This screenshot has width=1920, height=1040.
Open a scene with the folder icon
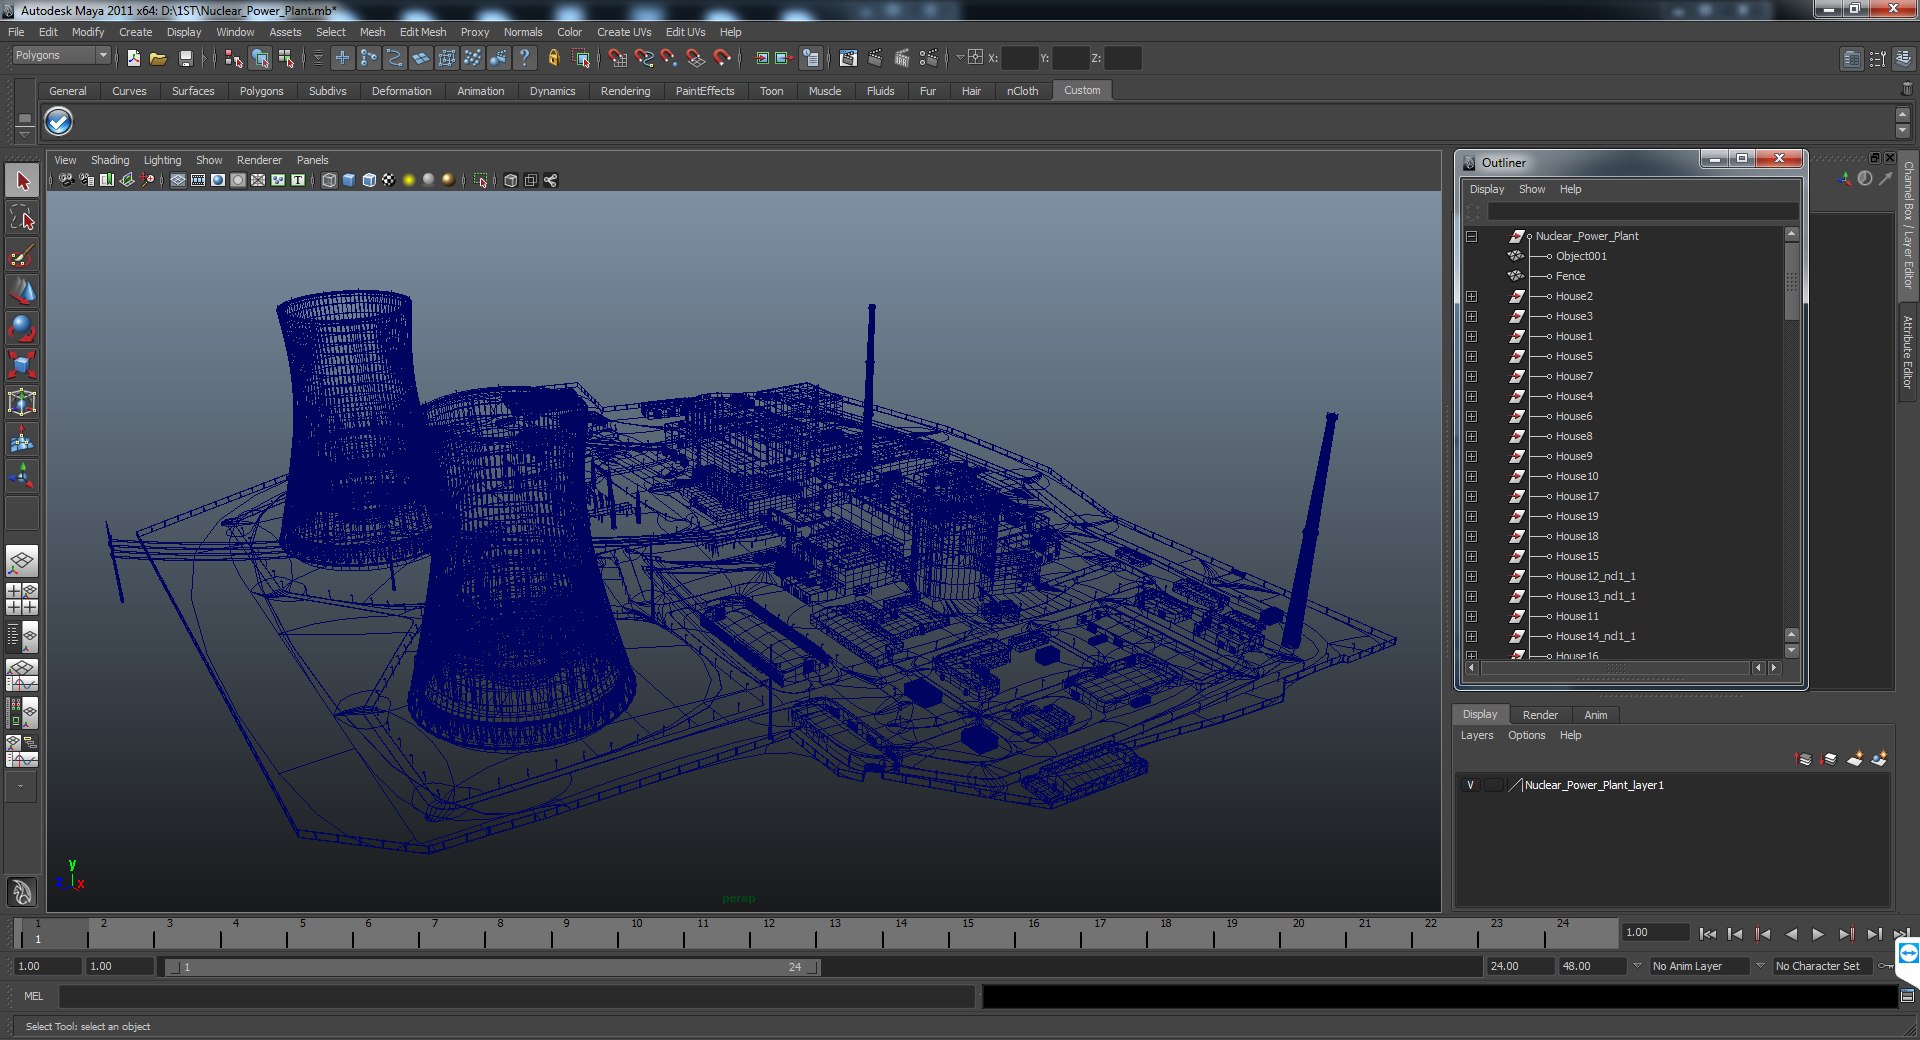(x=158, y=58)
